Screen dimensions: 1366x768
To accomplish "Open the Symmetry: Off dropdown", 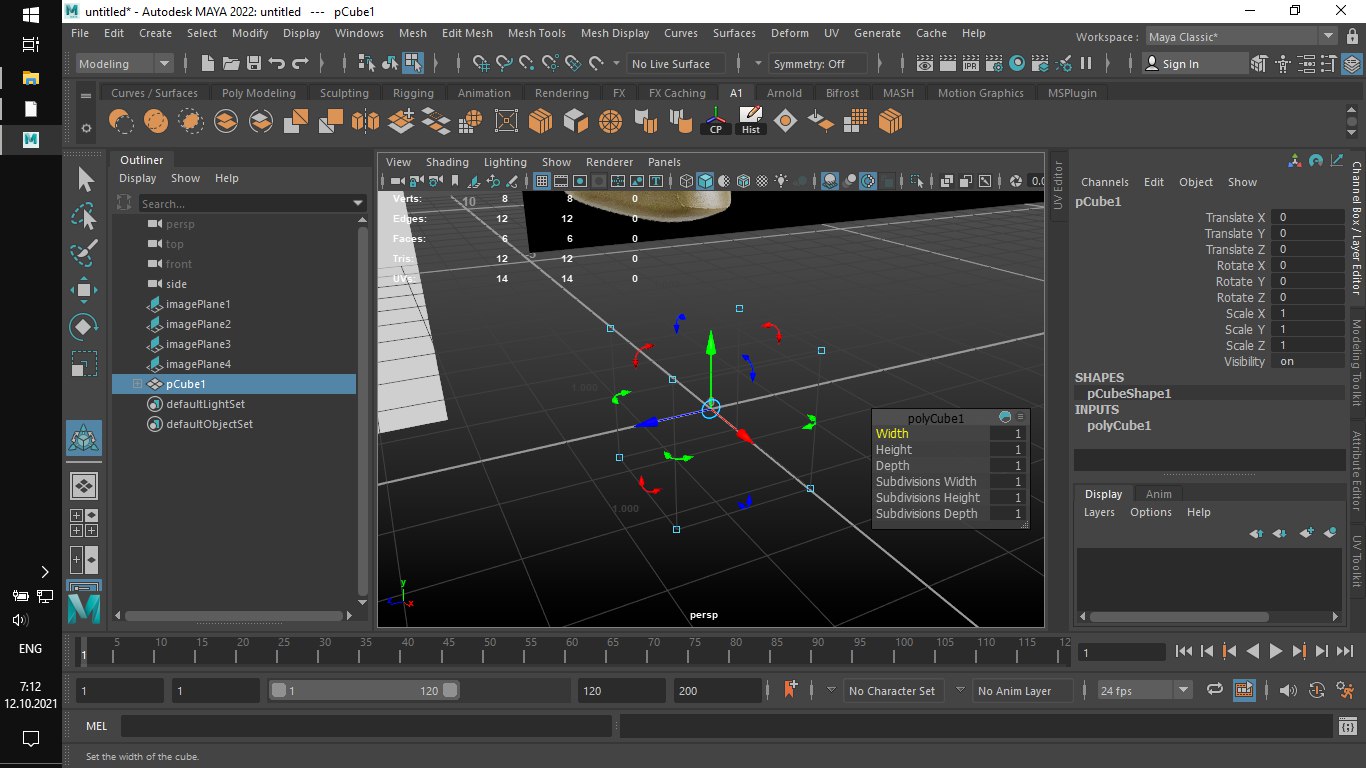I will click(820, 63).
